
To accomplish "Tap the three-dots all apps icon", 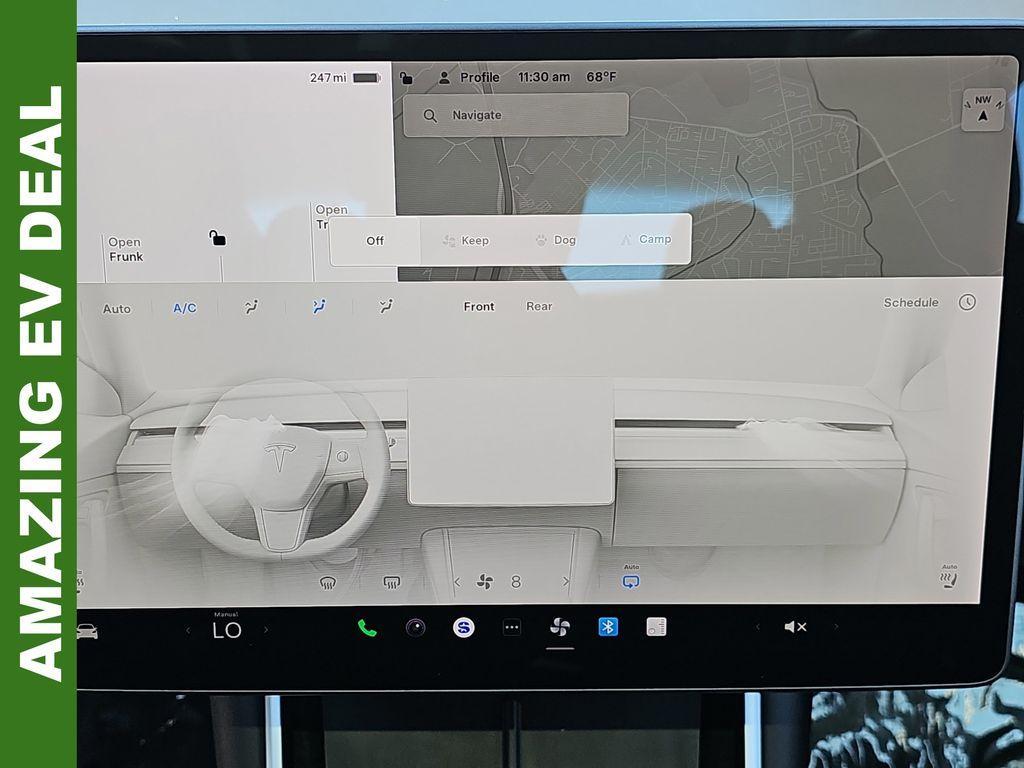I will 512,628.
